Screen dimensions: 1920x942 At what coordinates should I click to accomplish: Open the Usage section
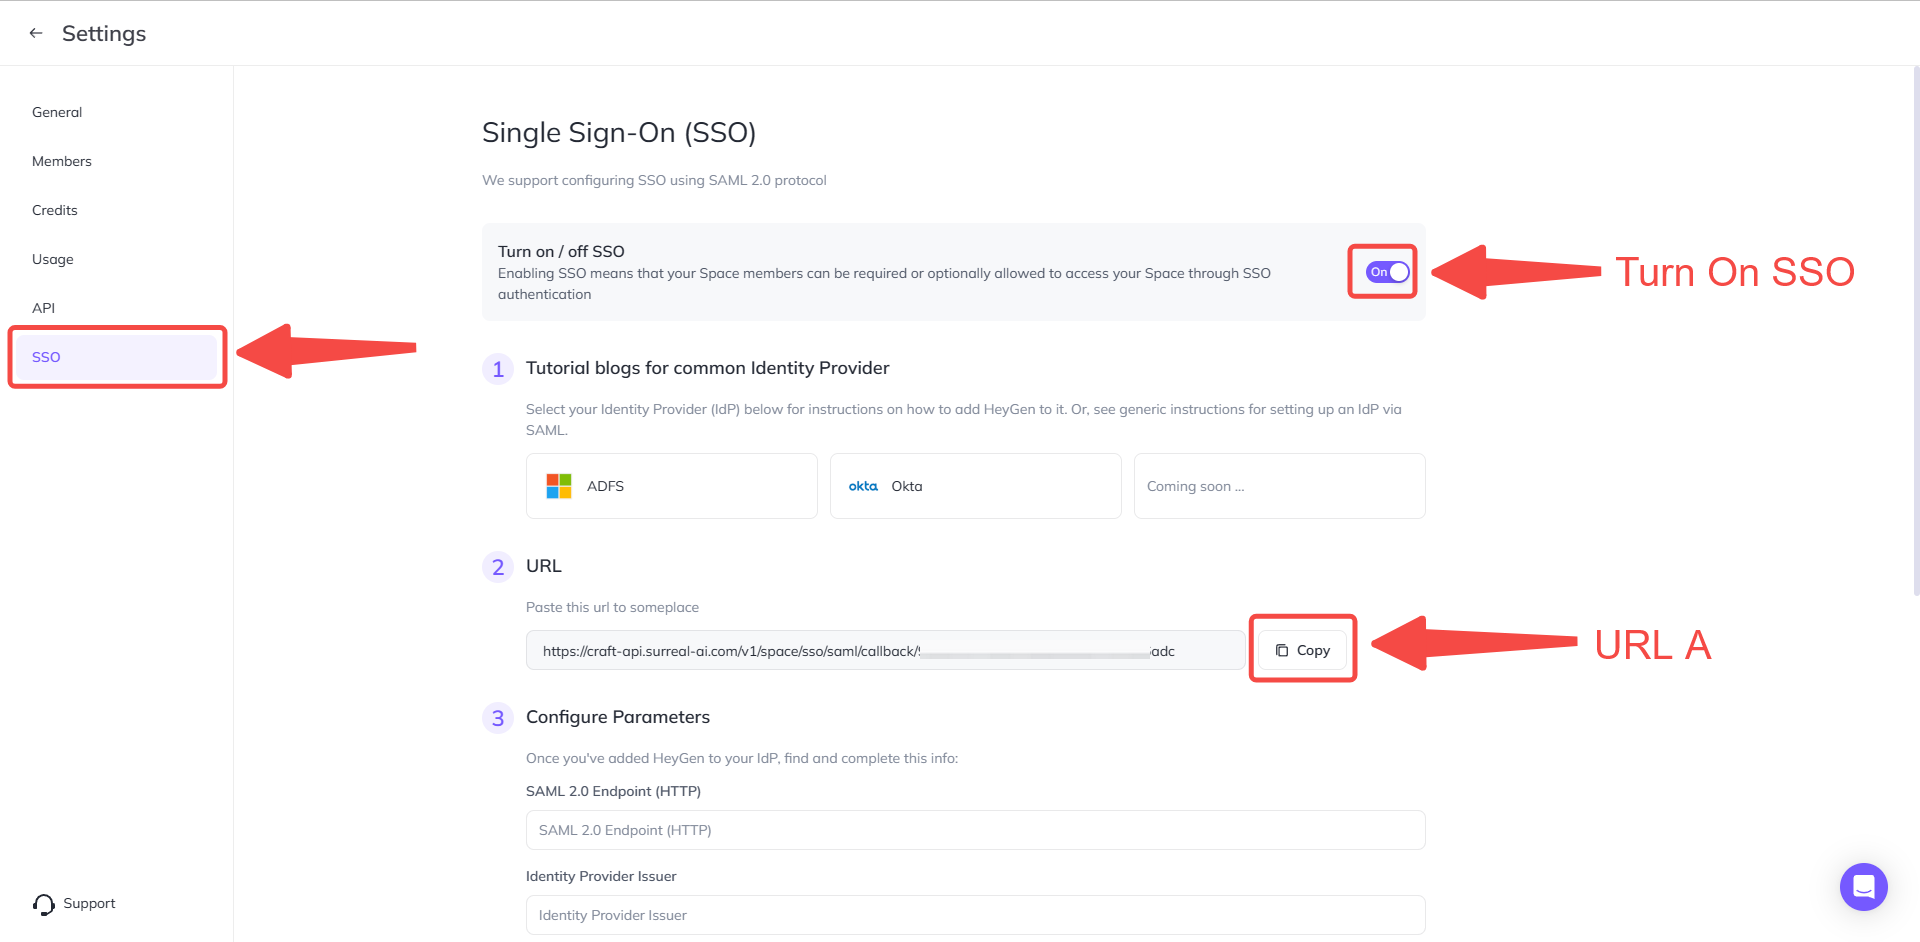coord(52,259)
